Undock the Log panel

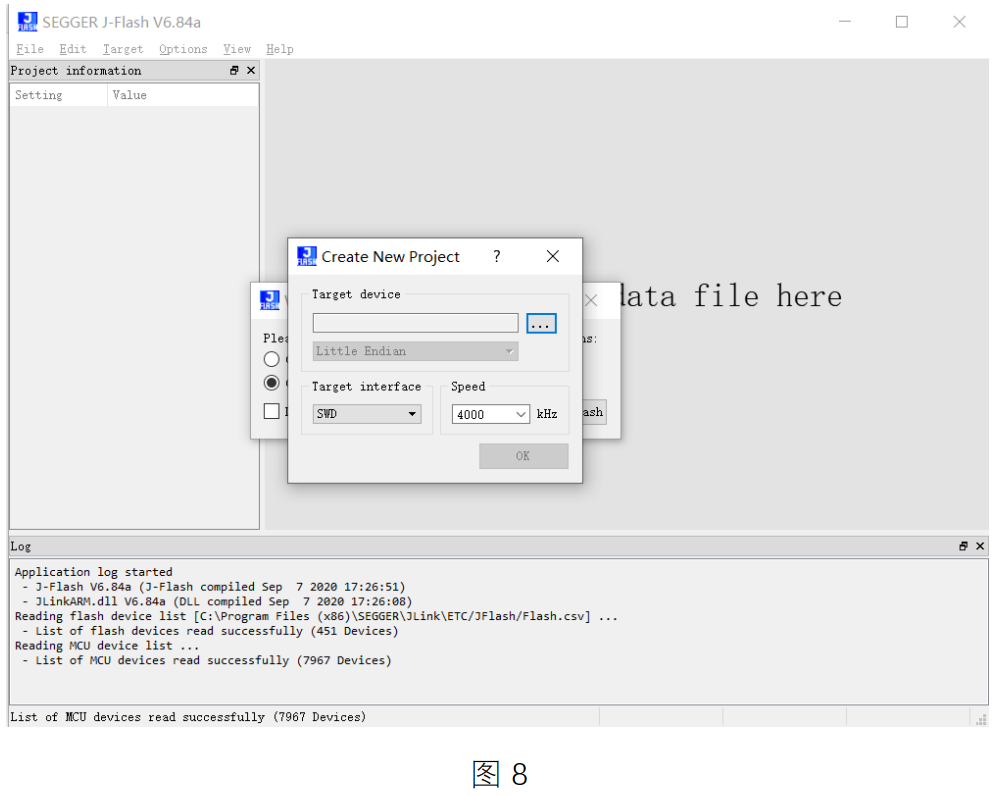tap(963, 547)
